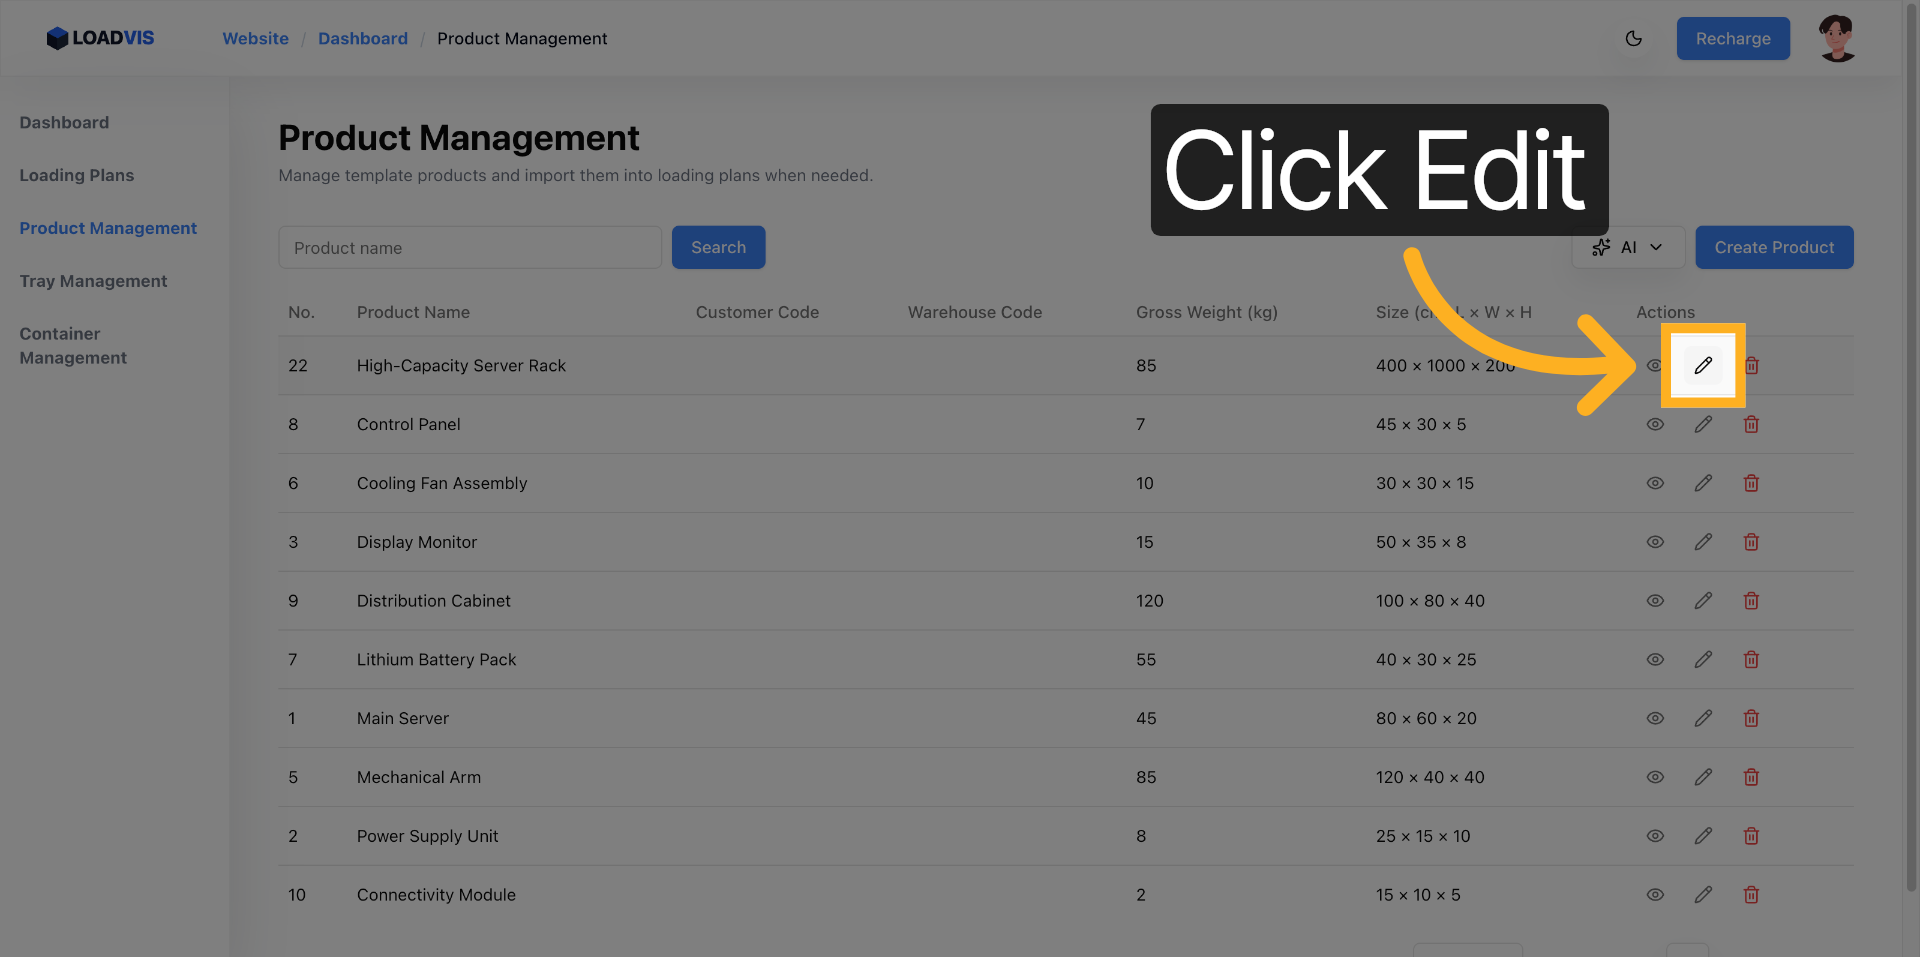
Task: Edit the Cooling Fan Assembly row
Action: (1703, 484)
